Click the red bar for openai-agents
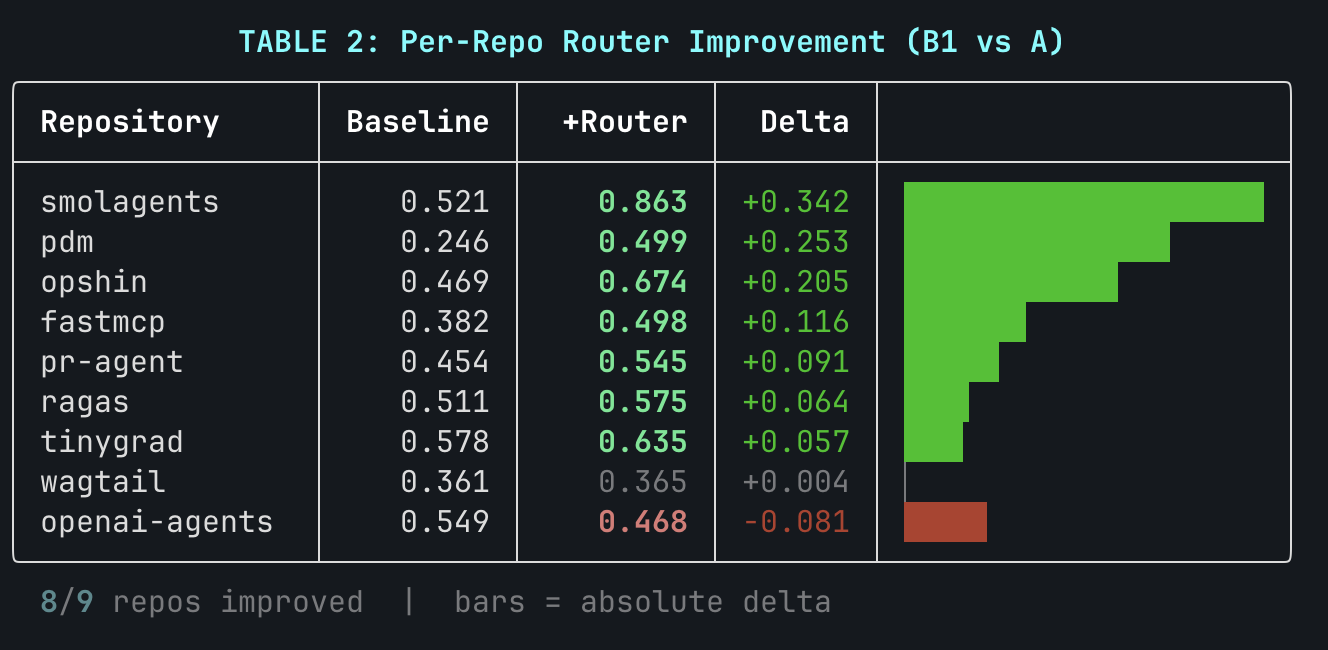Image resolution: width=1328 pixels, height=650 pixels. pos(945,522)
